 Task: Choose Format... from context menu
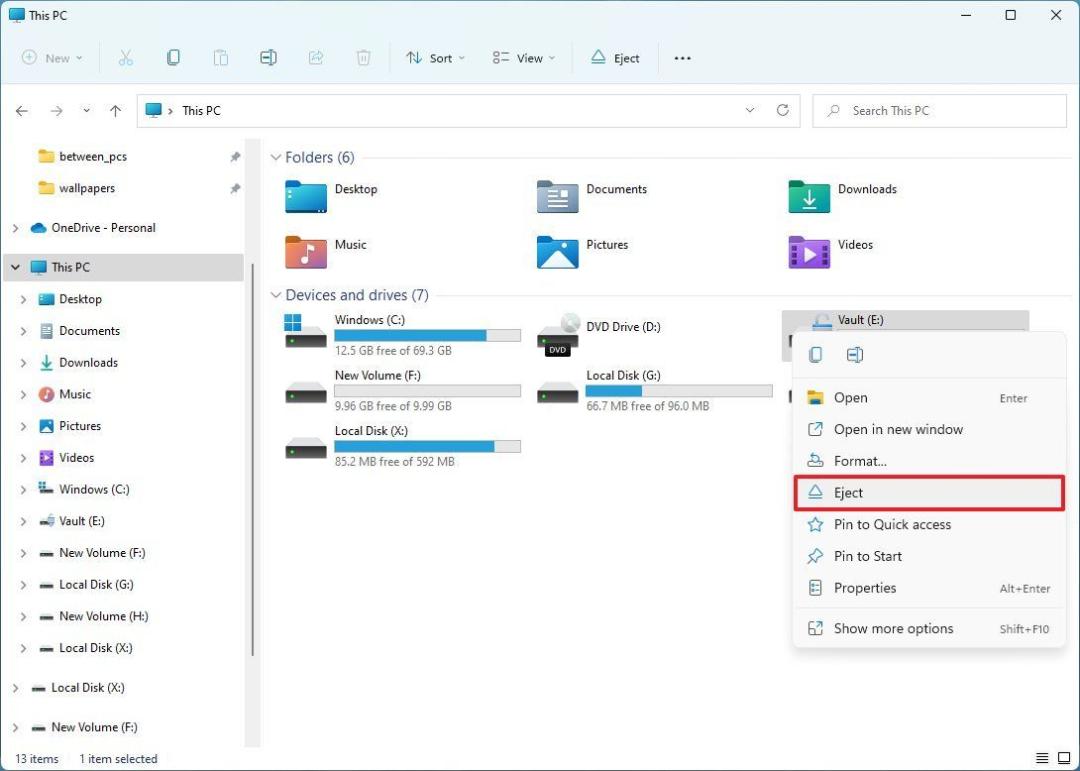coord(928,461)
